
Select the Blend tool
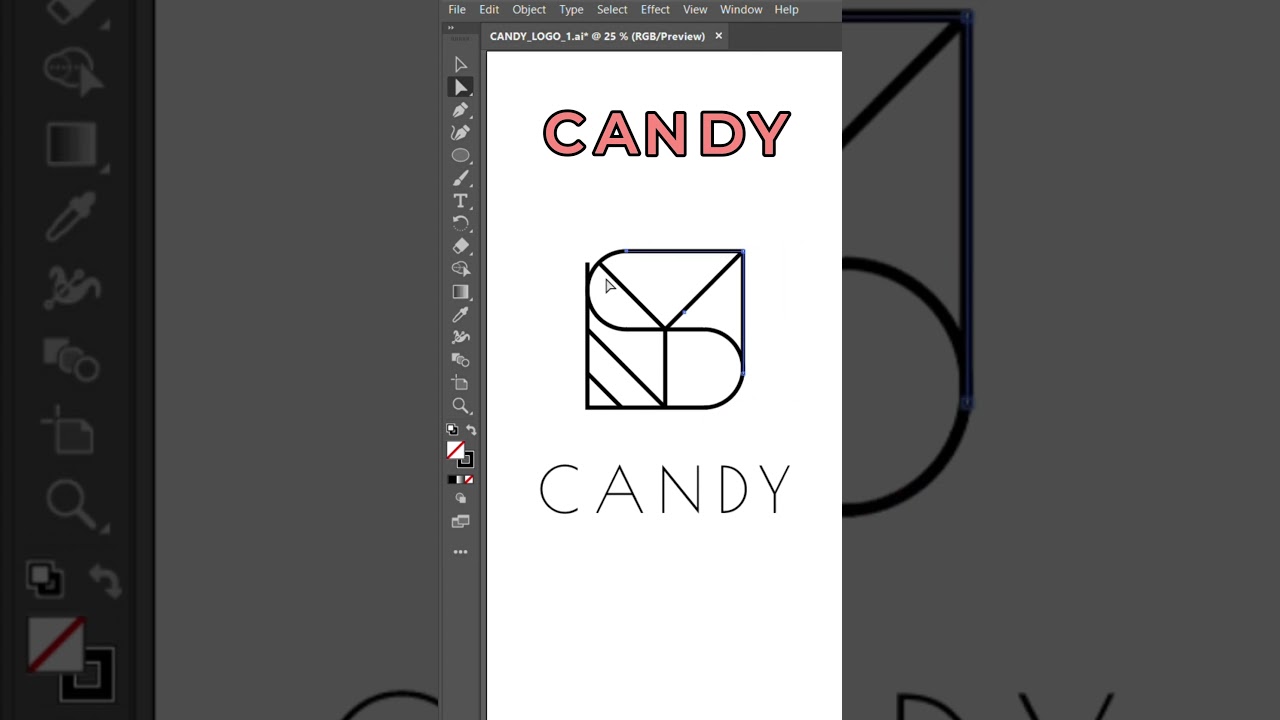(x=460, y=360)
